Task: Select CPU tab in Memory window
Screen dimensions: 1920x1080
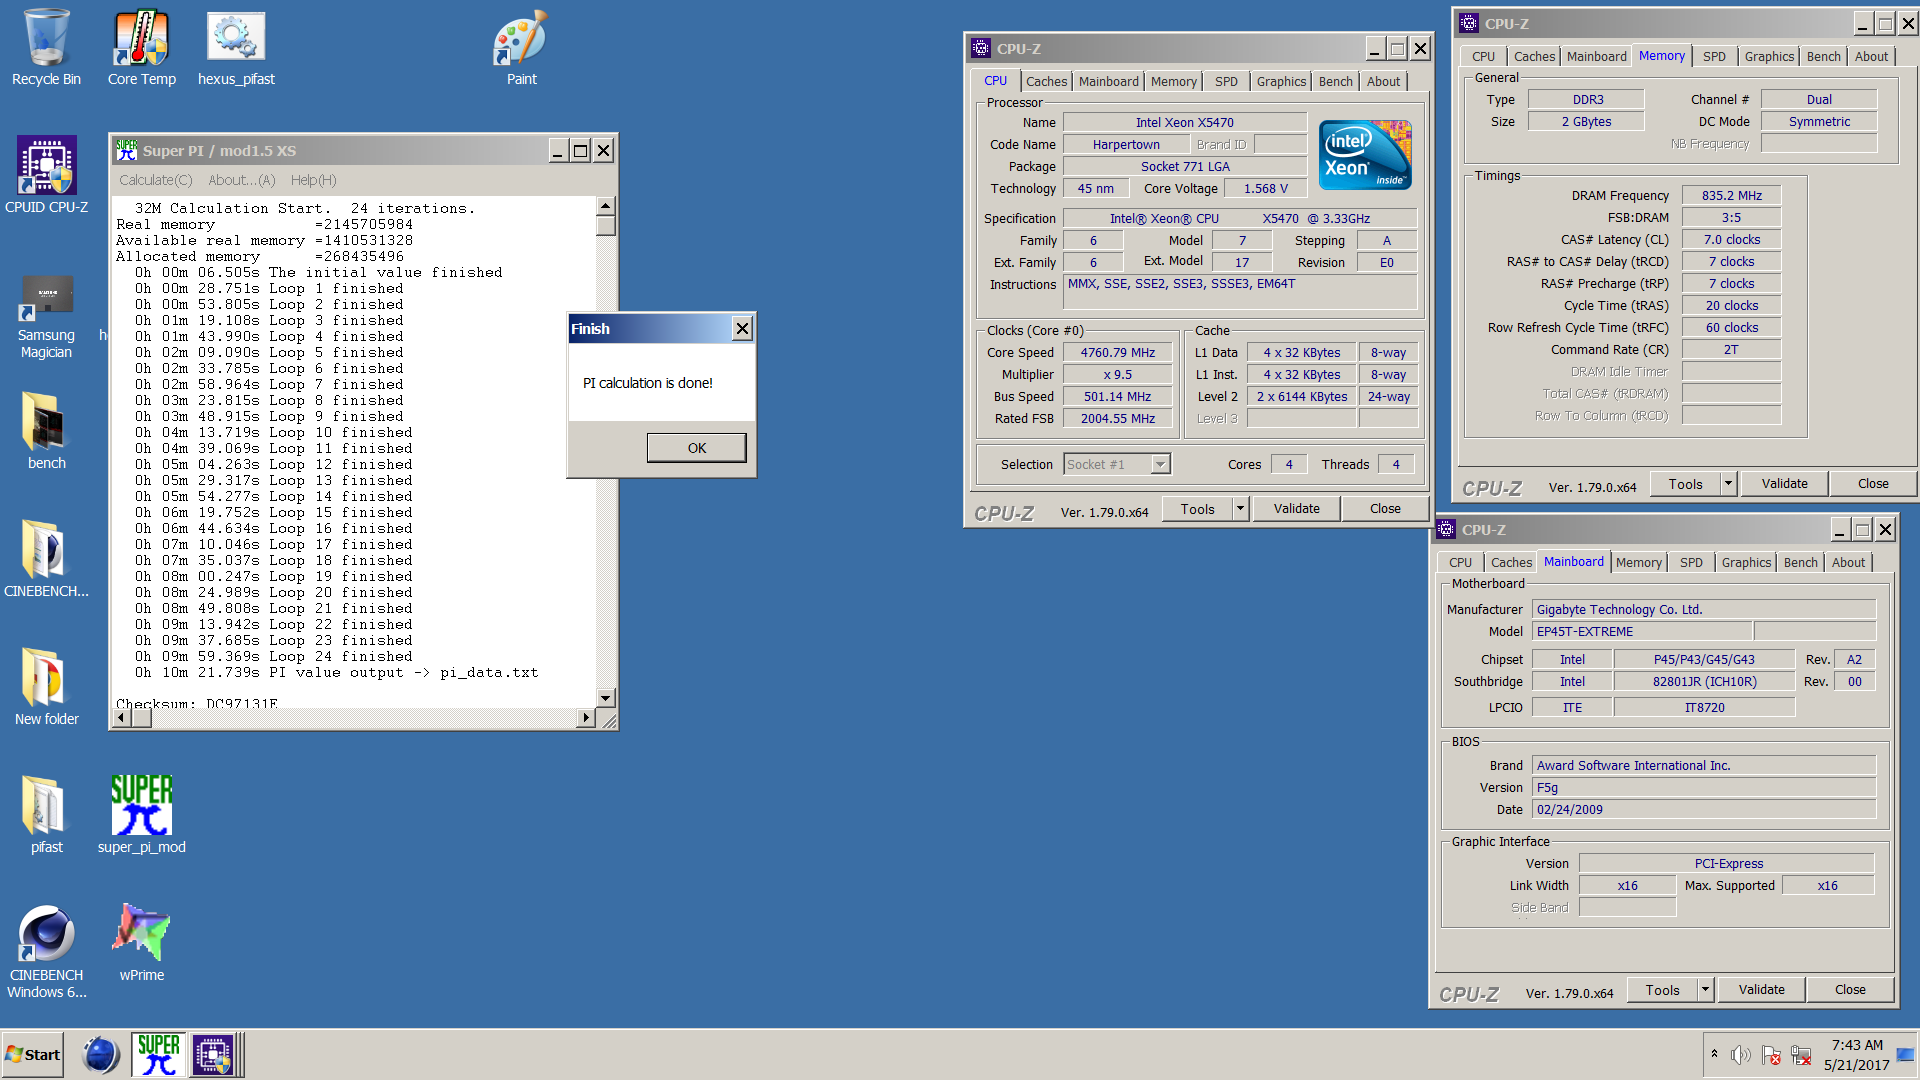Action: (1483, 56)
